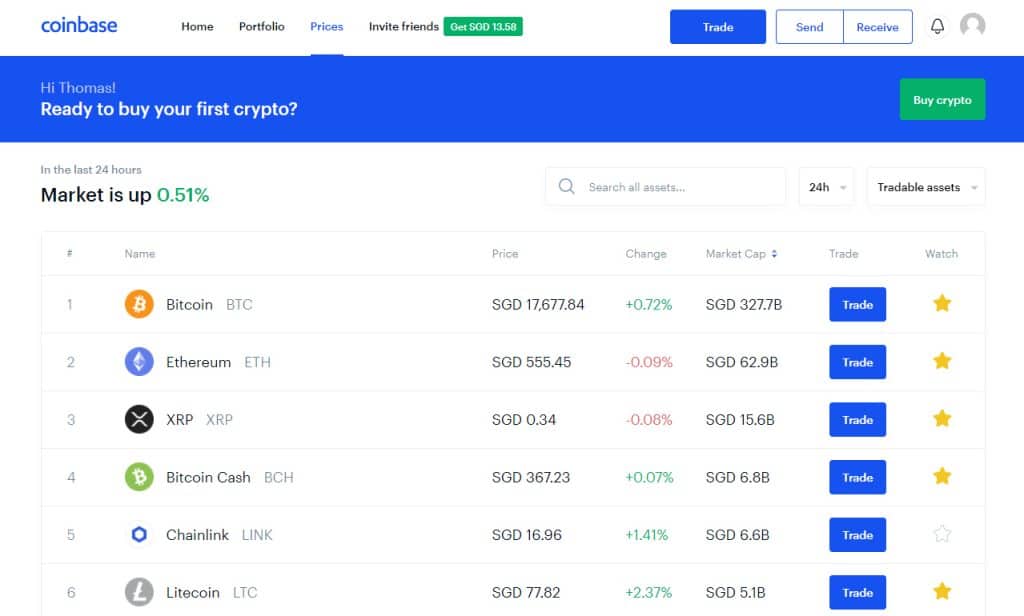Click the 0.51% market change figure
The width and height of the screenshot is (1024, 616).
click(183, 195)
